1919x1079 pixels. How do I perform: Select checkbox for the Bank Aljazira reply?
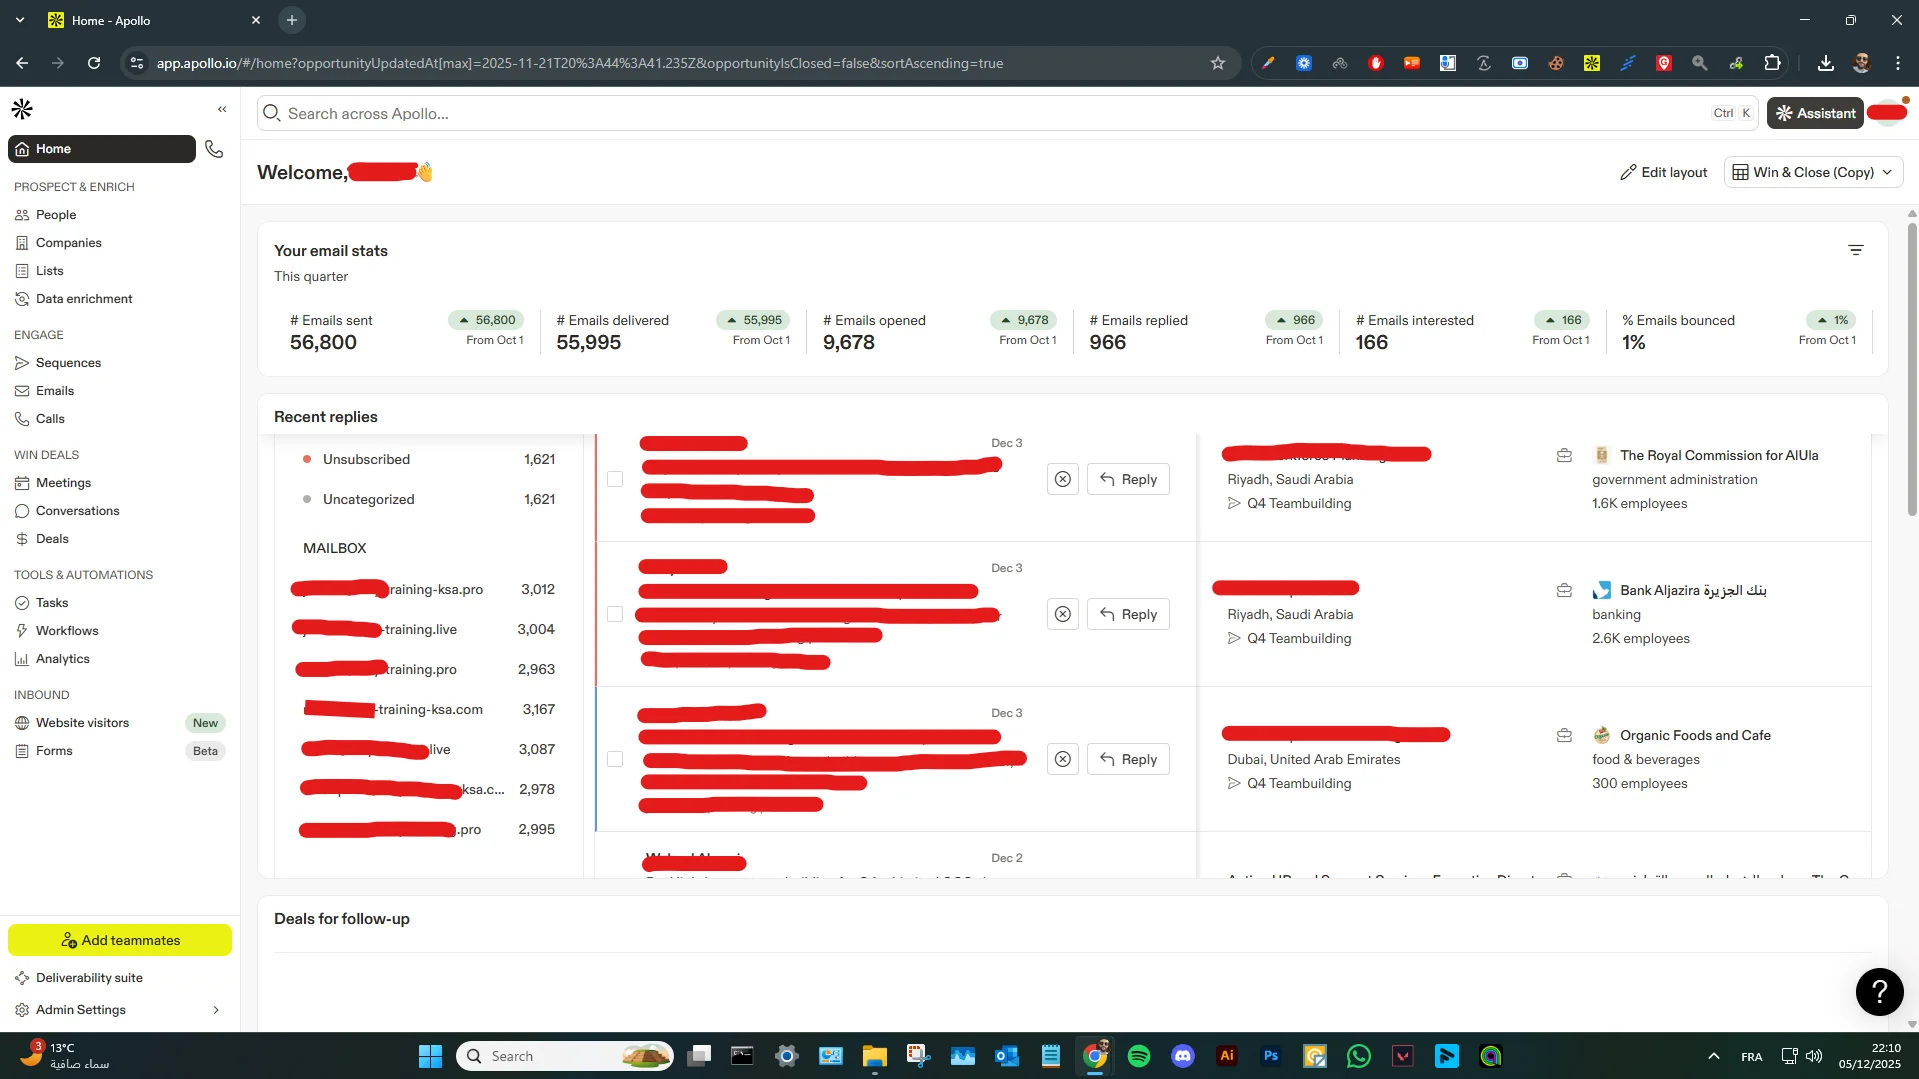[x=615, y=614]
